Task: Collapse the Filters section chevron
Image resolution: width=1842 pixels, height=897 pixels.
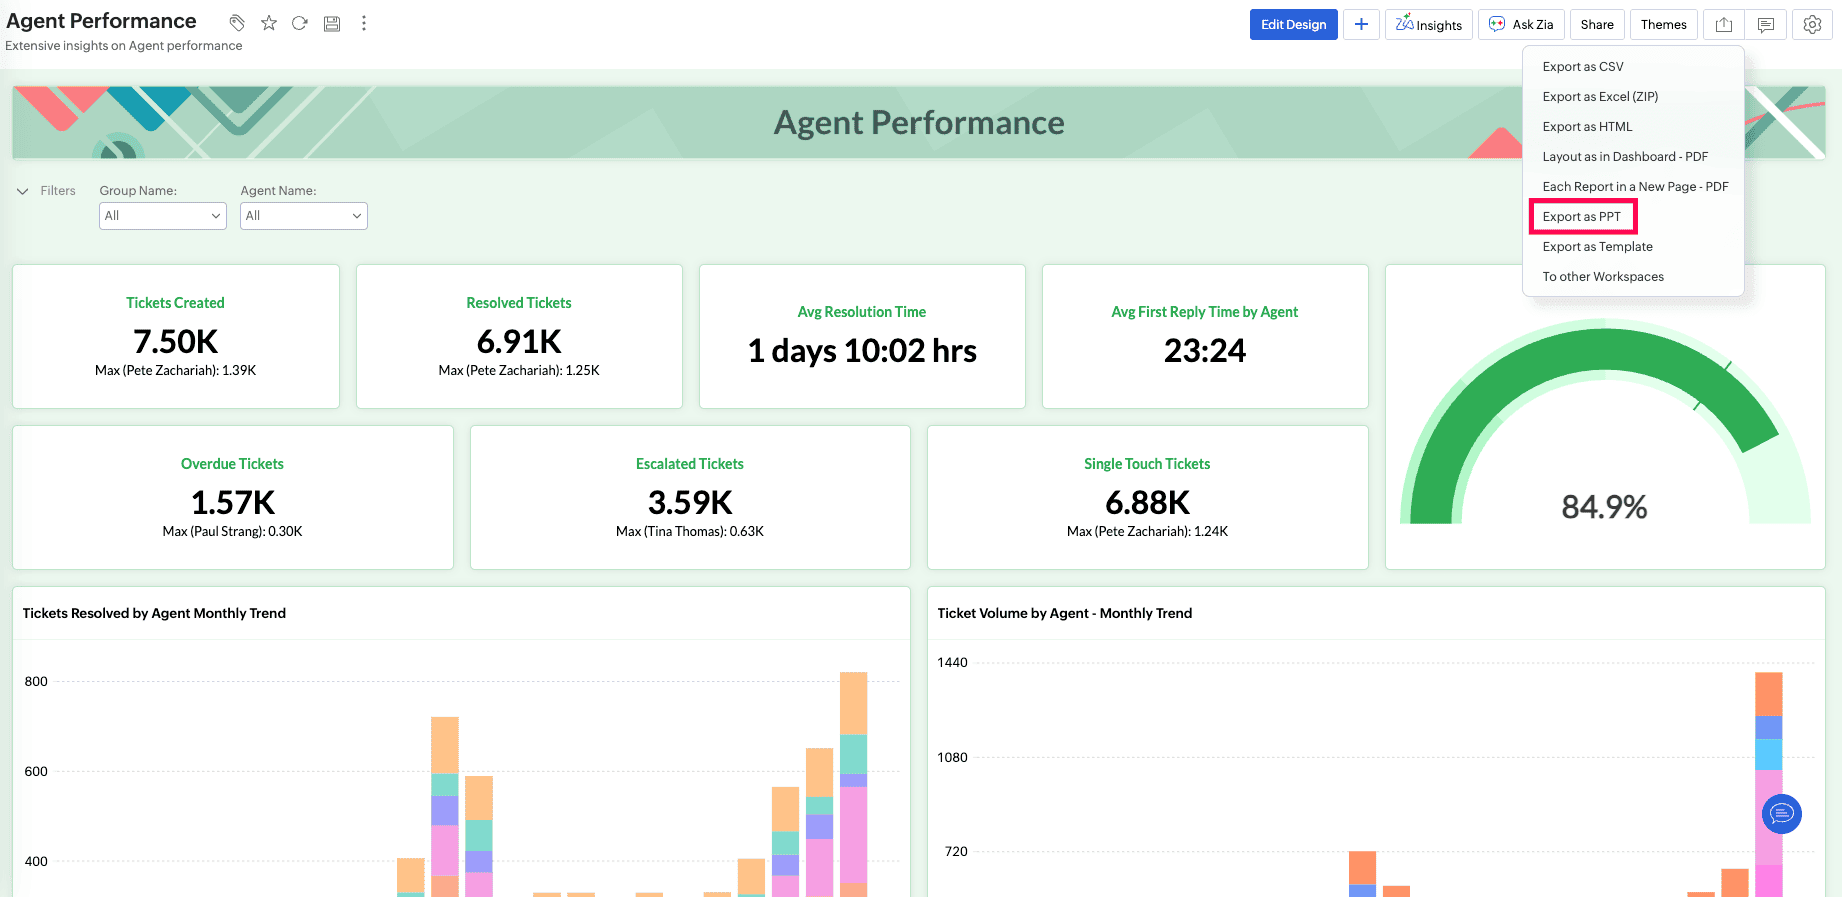Action: [23, 191]
